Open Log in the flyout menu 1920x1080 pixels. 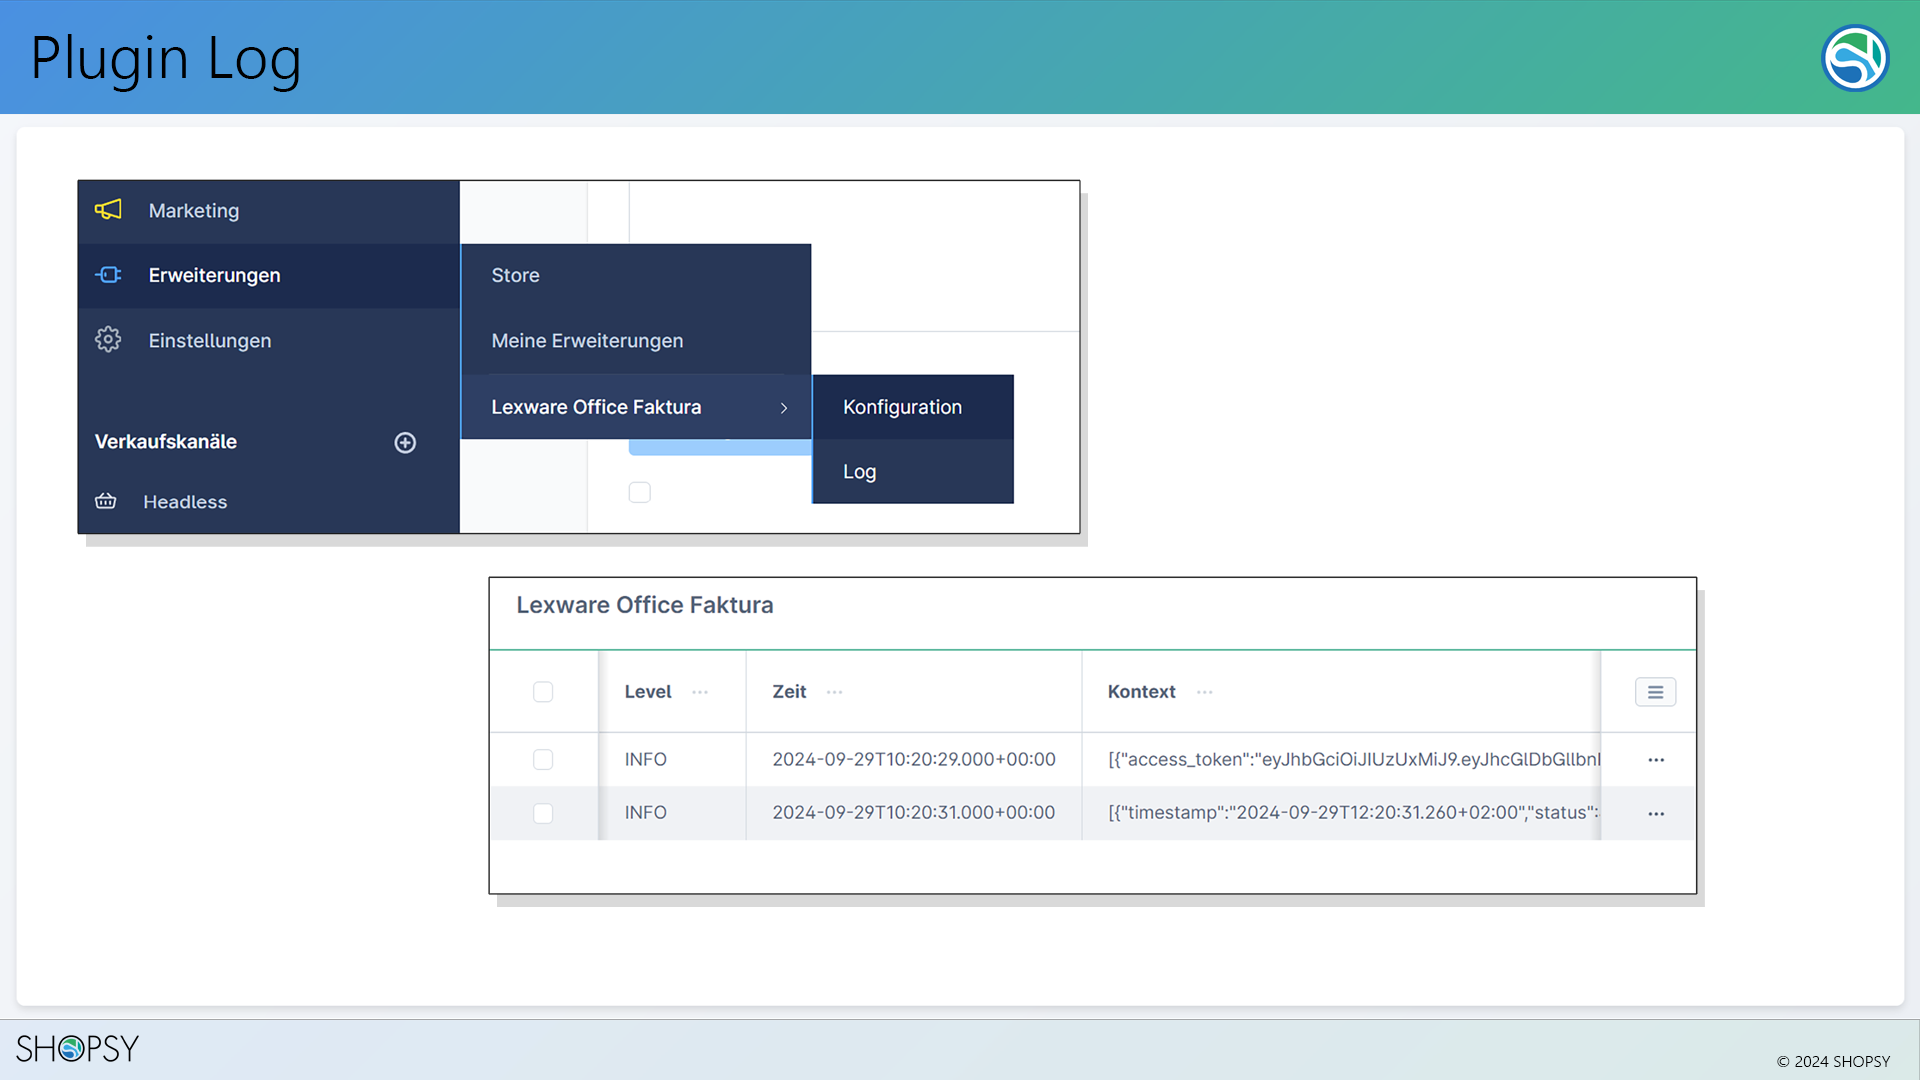coord(913,471)
